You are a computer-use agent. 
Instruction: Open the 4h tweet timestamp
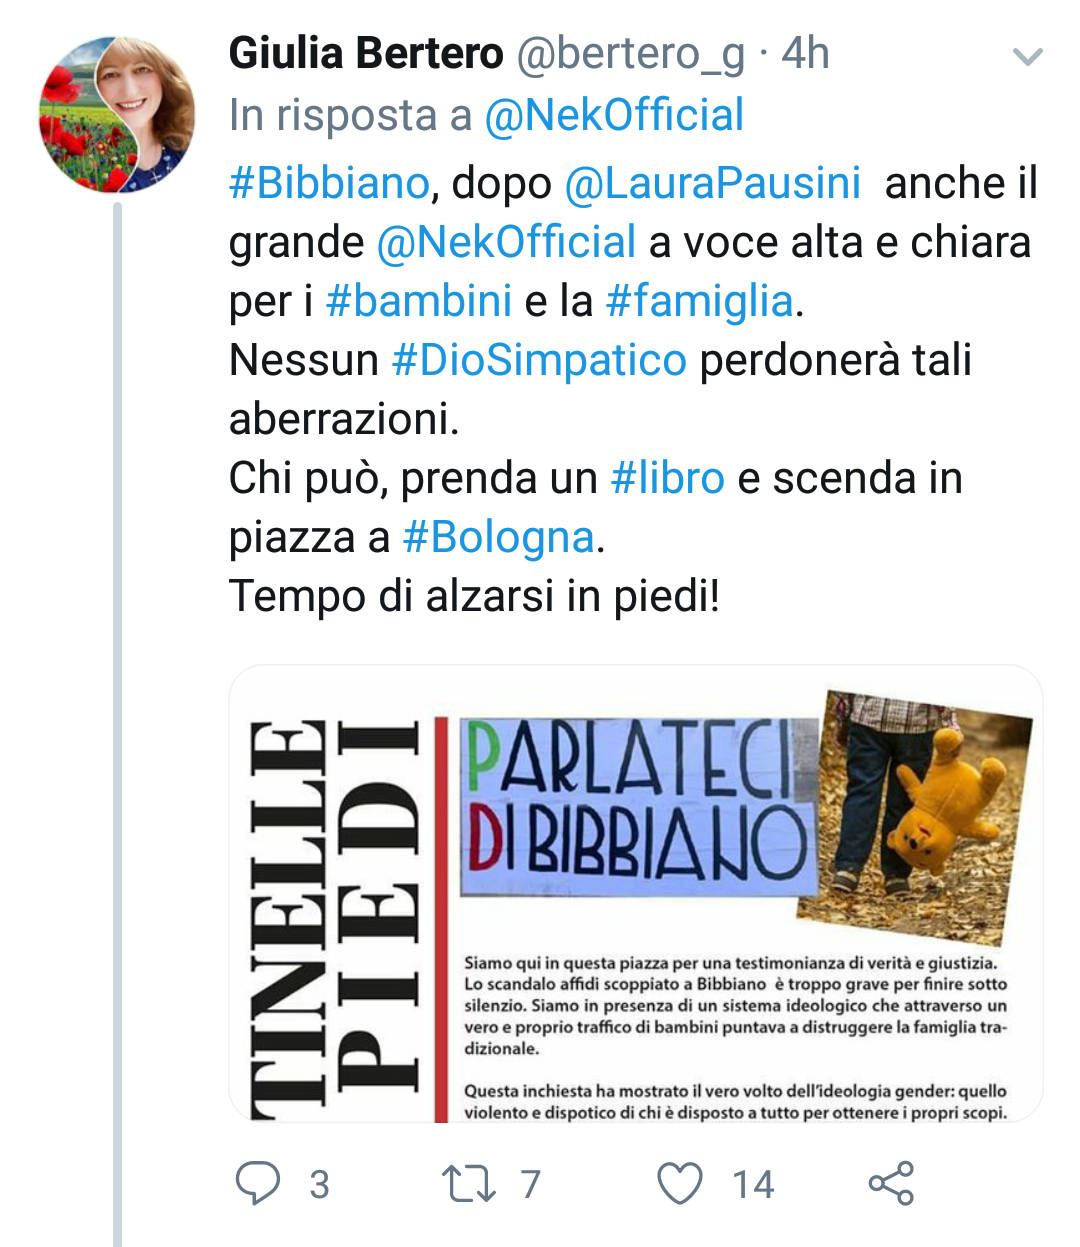tap(806, 53)
